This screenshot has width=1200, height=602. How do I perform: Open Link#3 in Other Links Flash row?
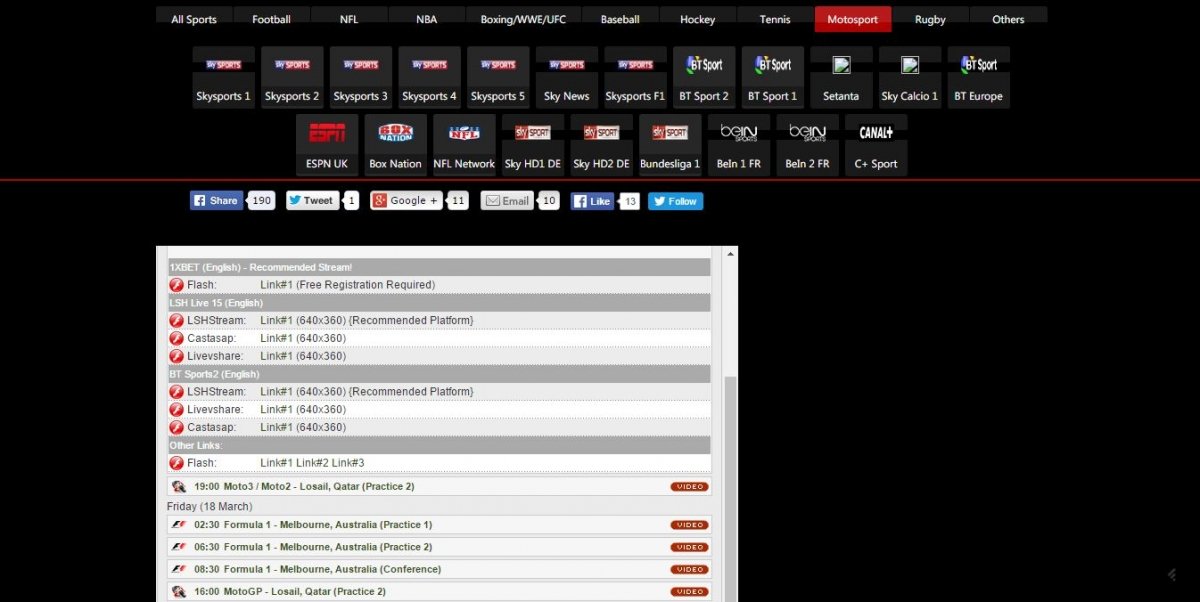pyautogui.click(x=348, y=463)
